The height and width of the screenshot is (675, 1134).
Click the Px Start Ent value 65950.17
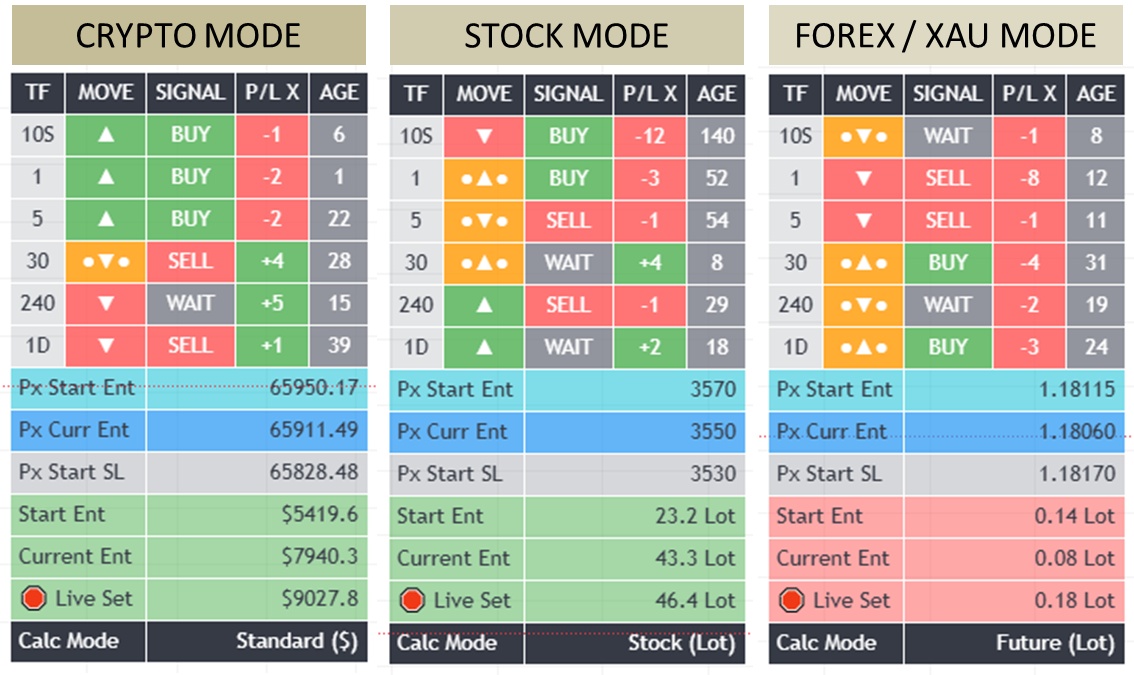click(x=313, y=388)
